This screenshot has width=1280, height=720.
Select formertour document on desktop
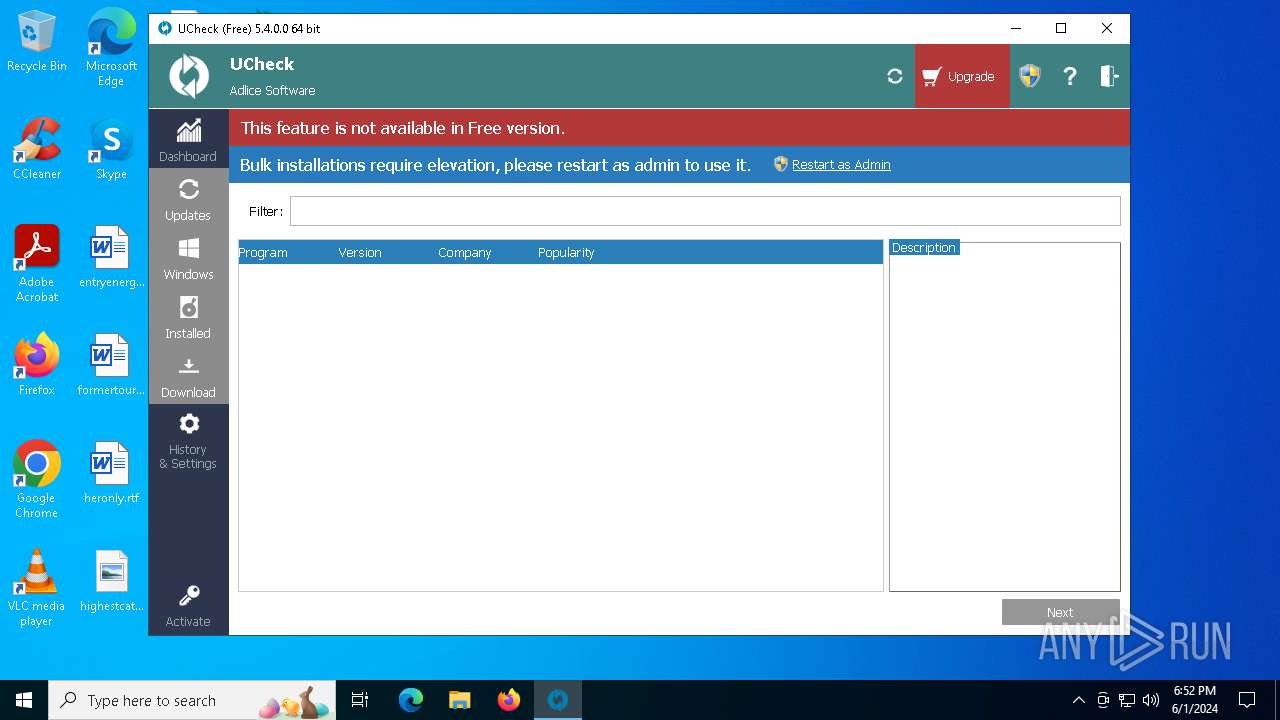click(111, 365)
